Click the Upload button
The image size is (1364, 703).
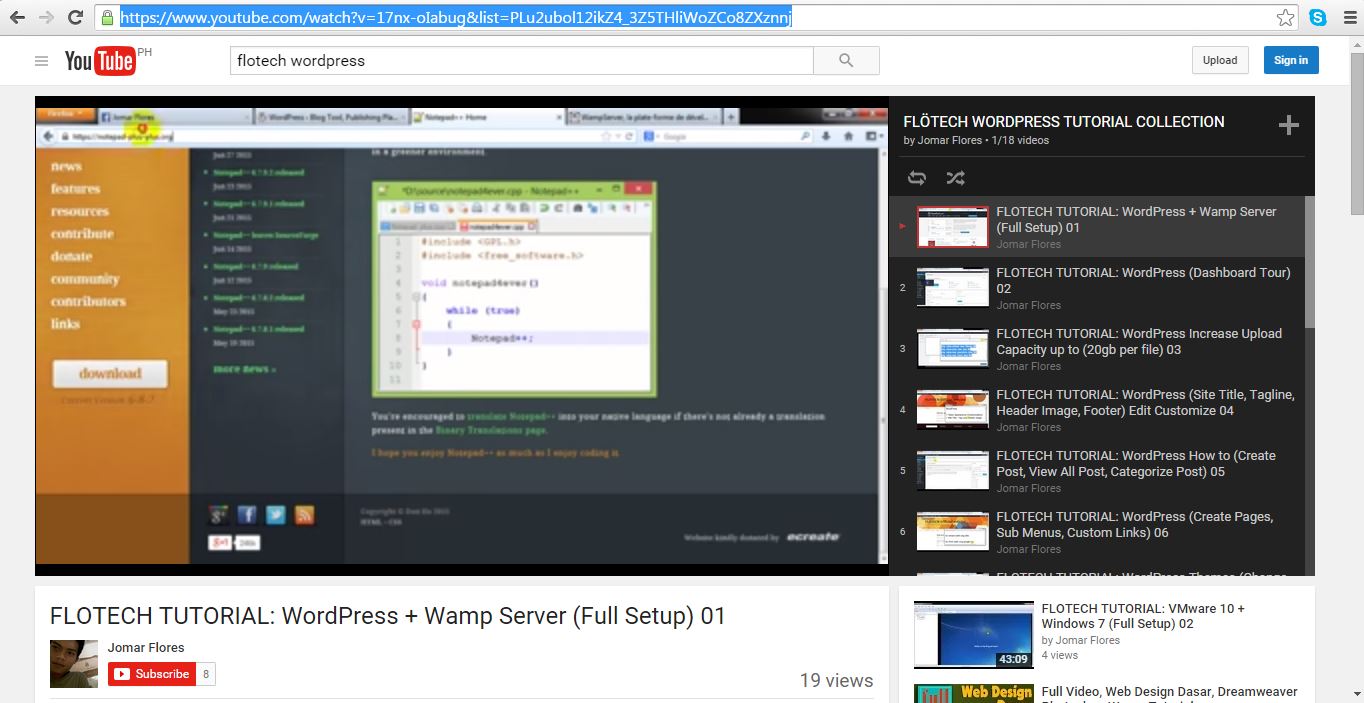tap(1220, 60)
